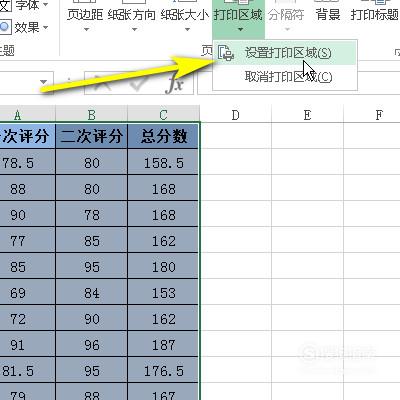Select column E header
The width and height of the screenshot is (400, 400).
click(x=307, y=115)
